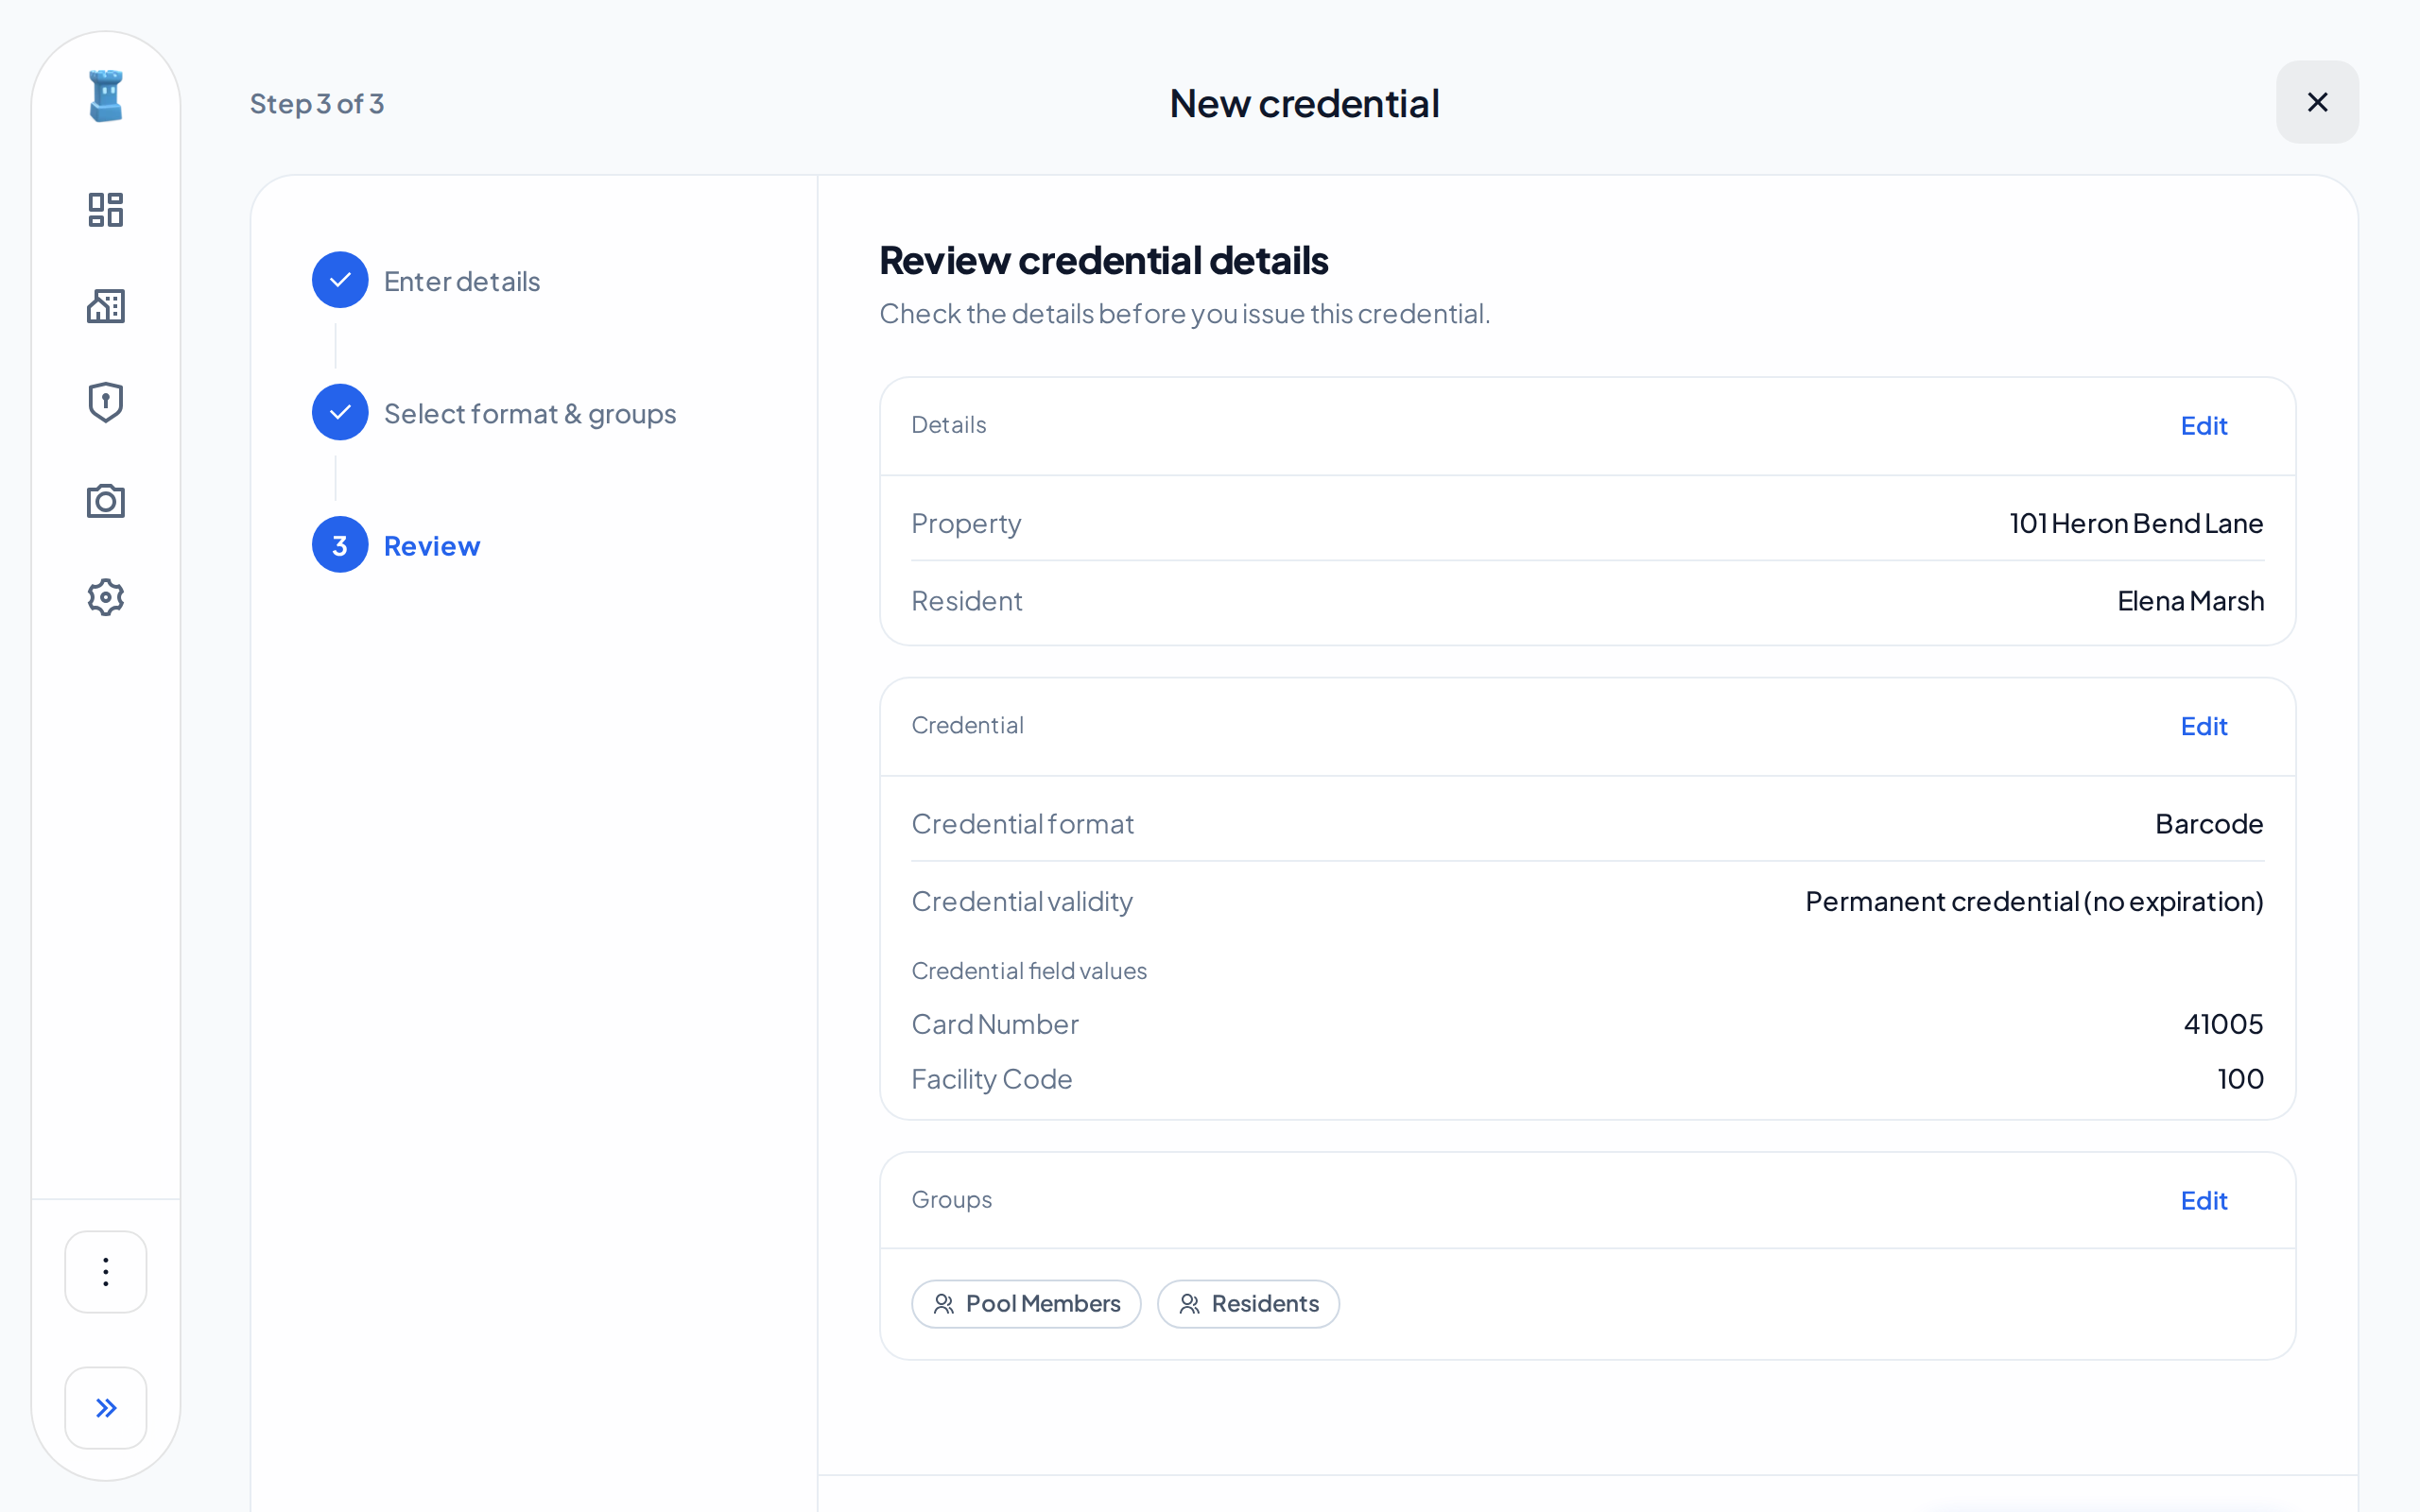Open the dashboard grid icon in sidebar
Image resolution: width=2420 pixels, height=1512 pixels.
[x=106, y=210]
